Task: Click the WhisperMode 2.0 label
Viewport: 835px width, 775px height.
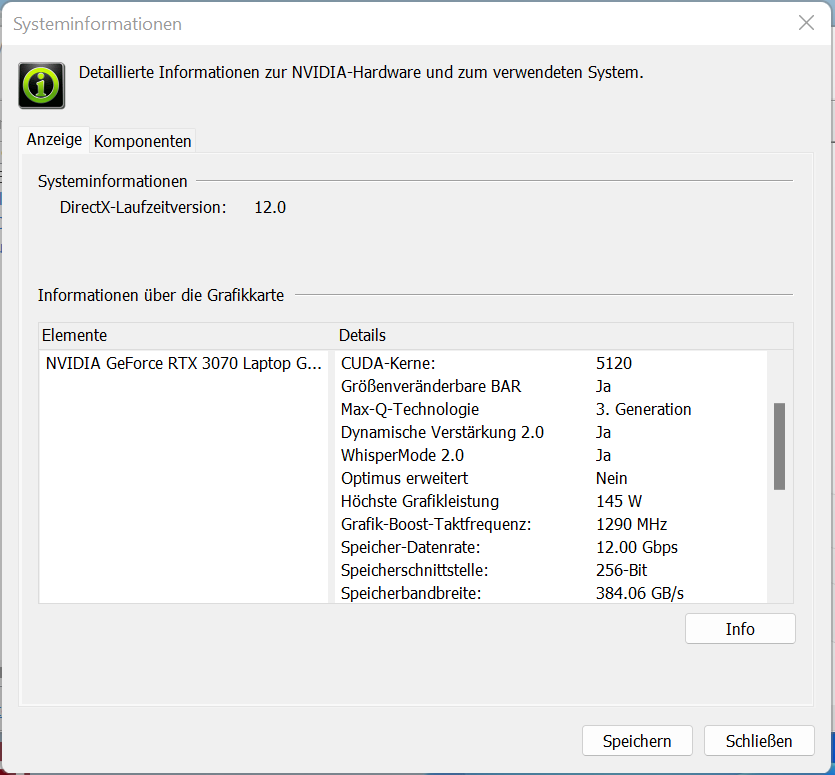Action: (402, 455)
